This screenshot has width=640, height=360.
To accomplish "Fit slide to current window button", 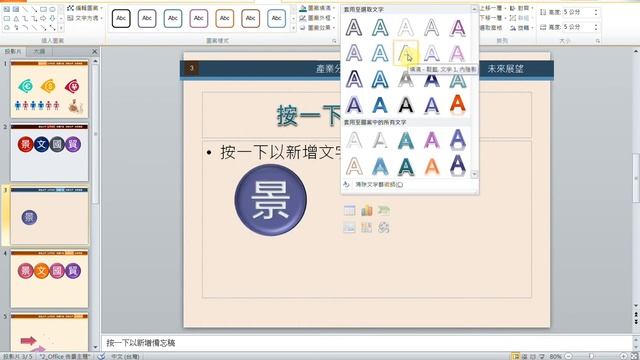I will point(634,356).
